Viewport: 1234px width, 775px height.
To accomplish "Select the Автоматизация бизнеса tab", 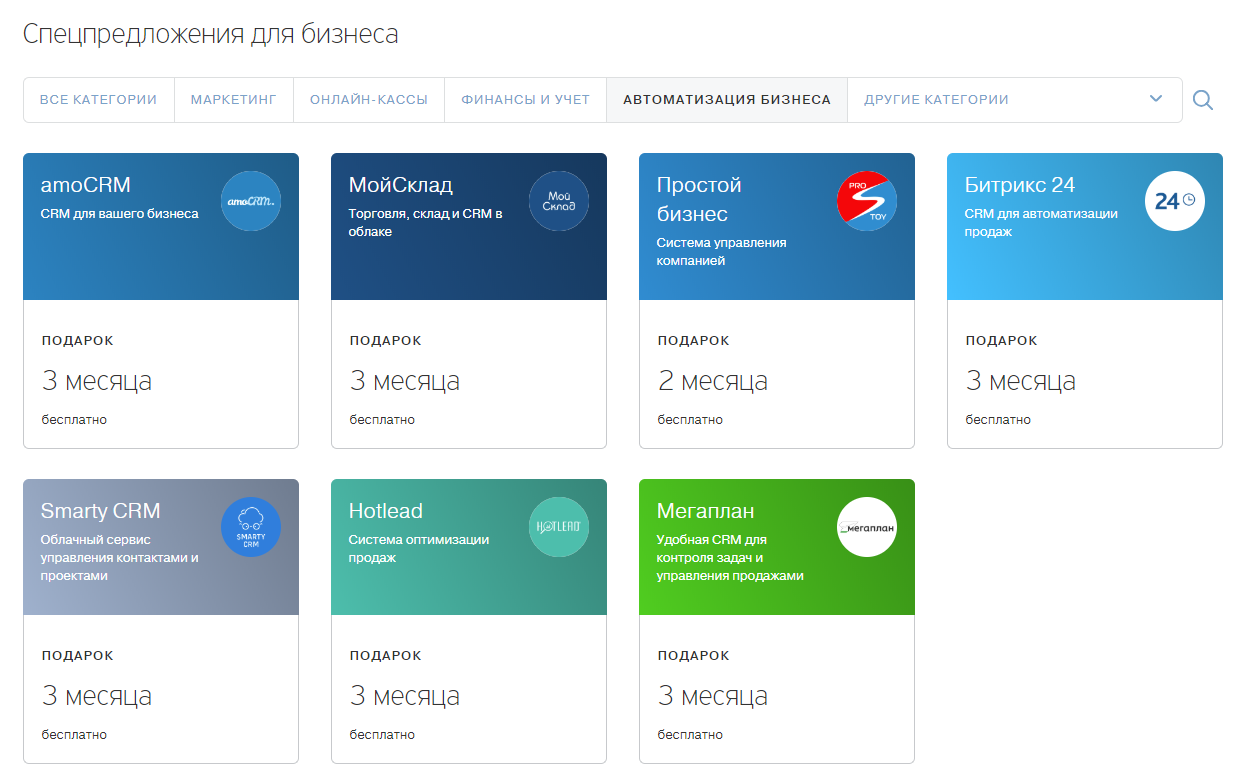I will 727,100.
